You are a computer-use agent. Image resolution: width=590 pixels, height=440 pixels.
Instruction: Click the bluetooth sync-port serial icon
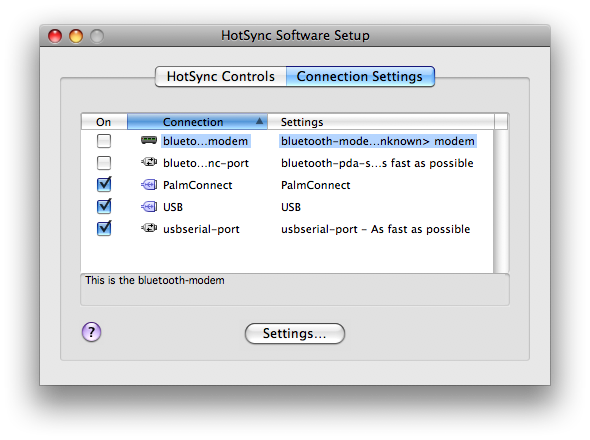pyautogui.click(x=149, y=163)
